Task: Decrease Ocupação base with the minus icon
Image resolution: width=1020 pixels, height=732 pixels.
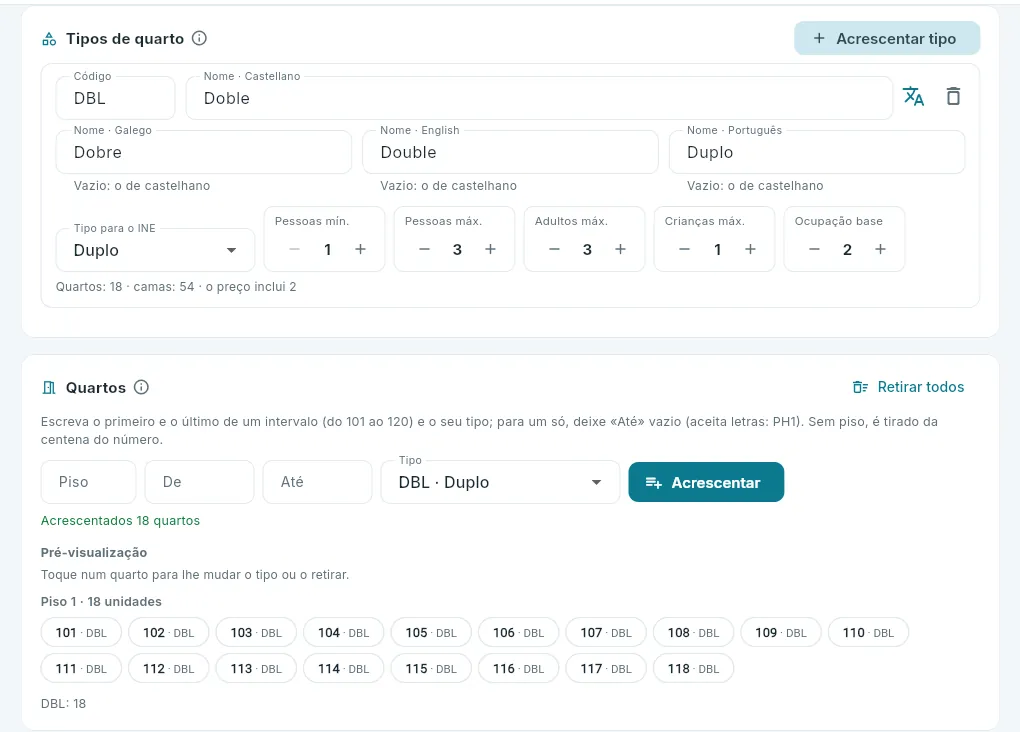Action: coord(814,249)
